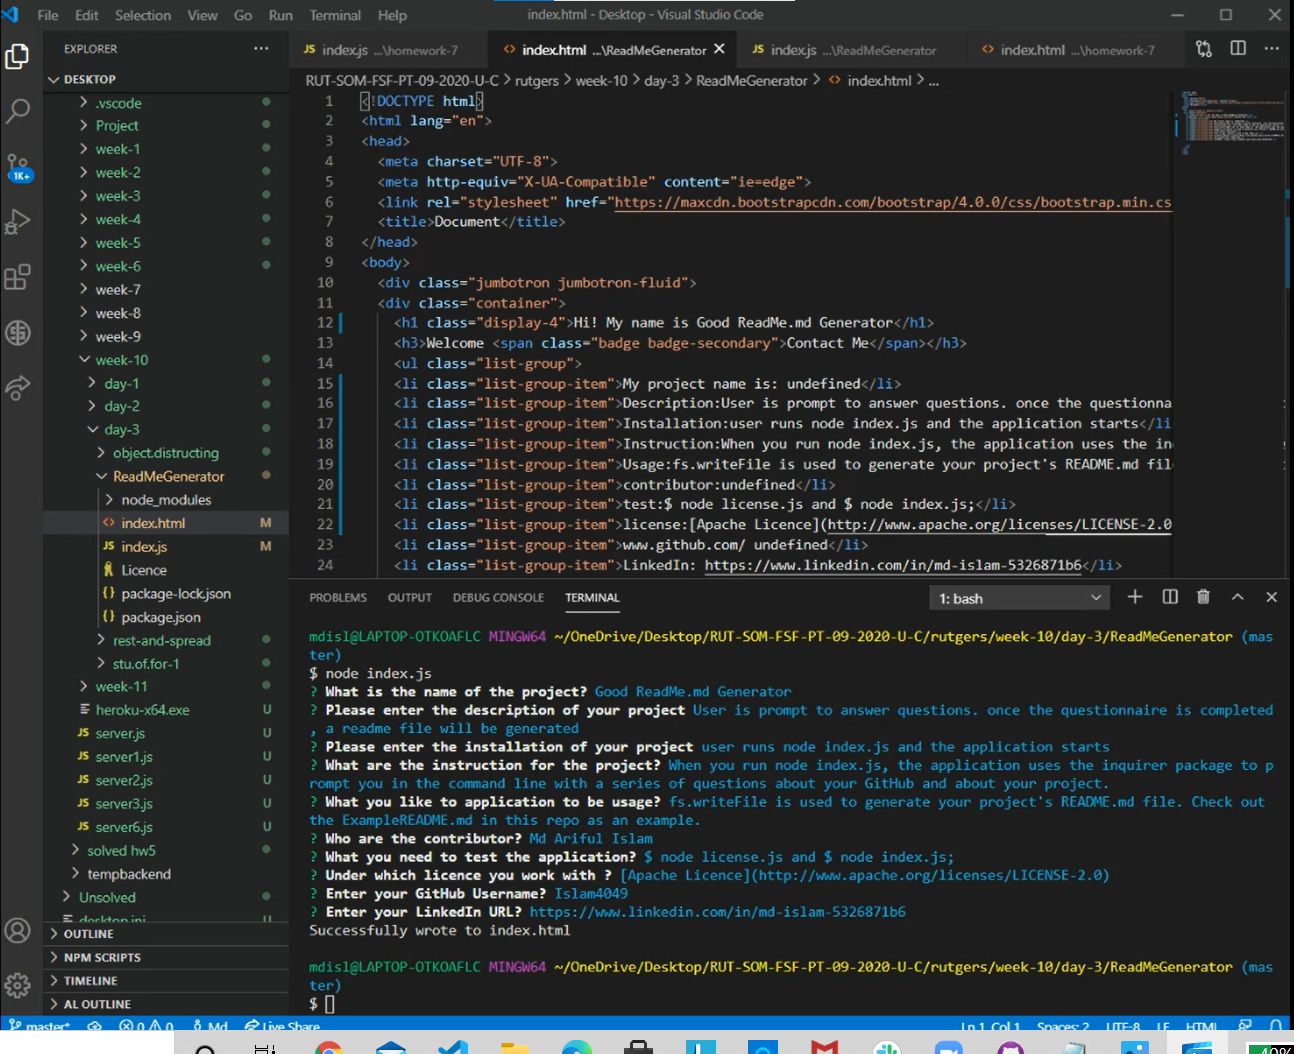Click the open changes compare icon
Screen dimensions: 1294x1054
(1204, 48)
